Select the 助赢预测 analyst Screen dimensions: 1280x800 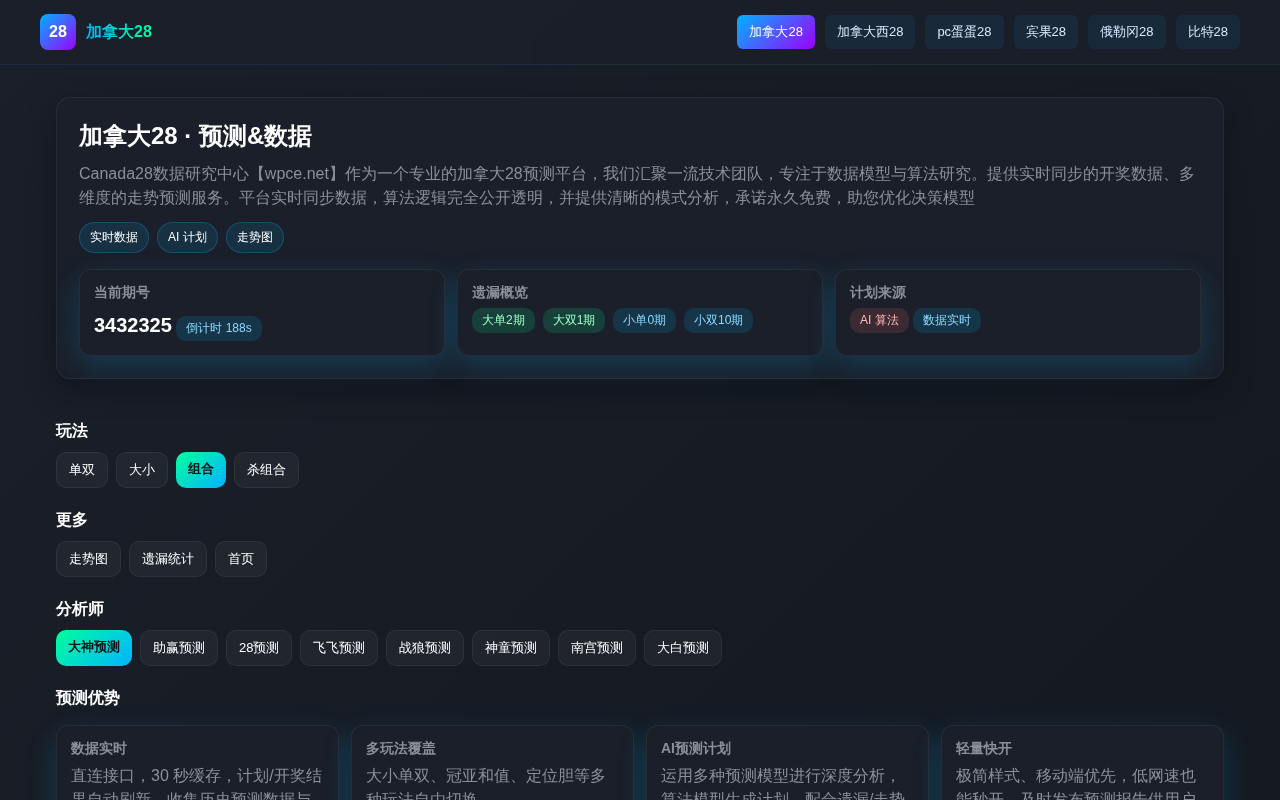pos(179,648)
